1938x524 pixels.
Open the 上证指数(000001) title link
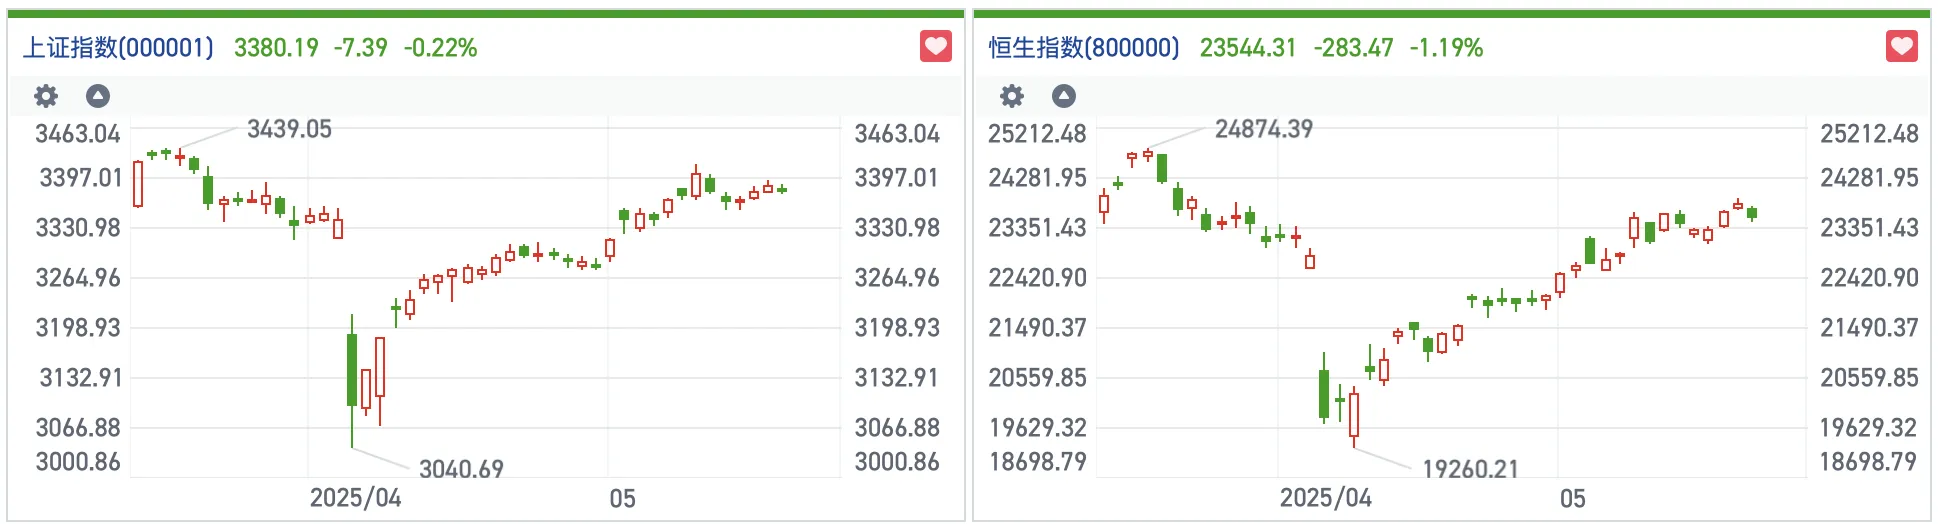pyautogui.click(x=118, y=48)
